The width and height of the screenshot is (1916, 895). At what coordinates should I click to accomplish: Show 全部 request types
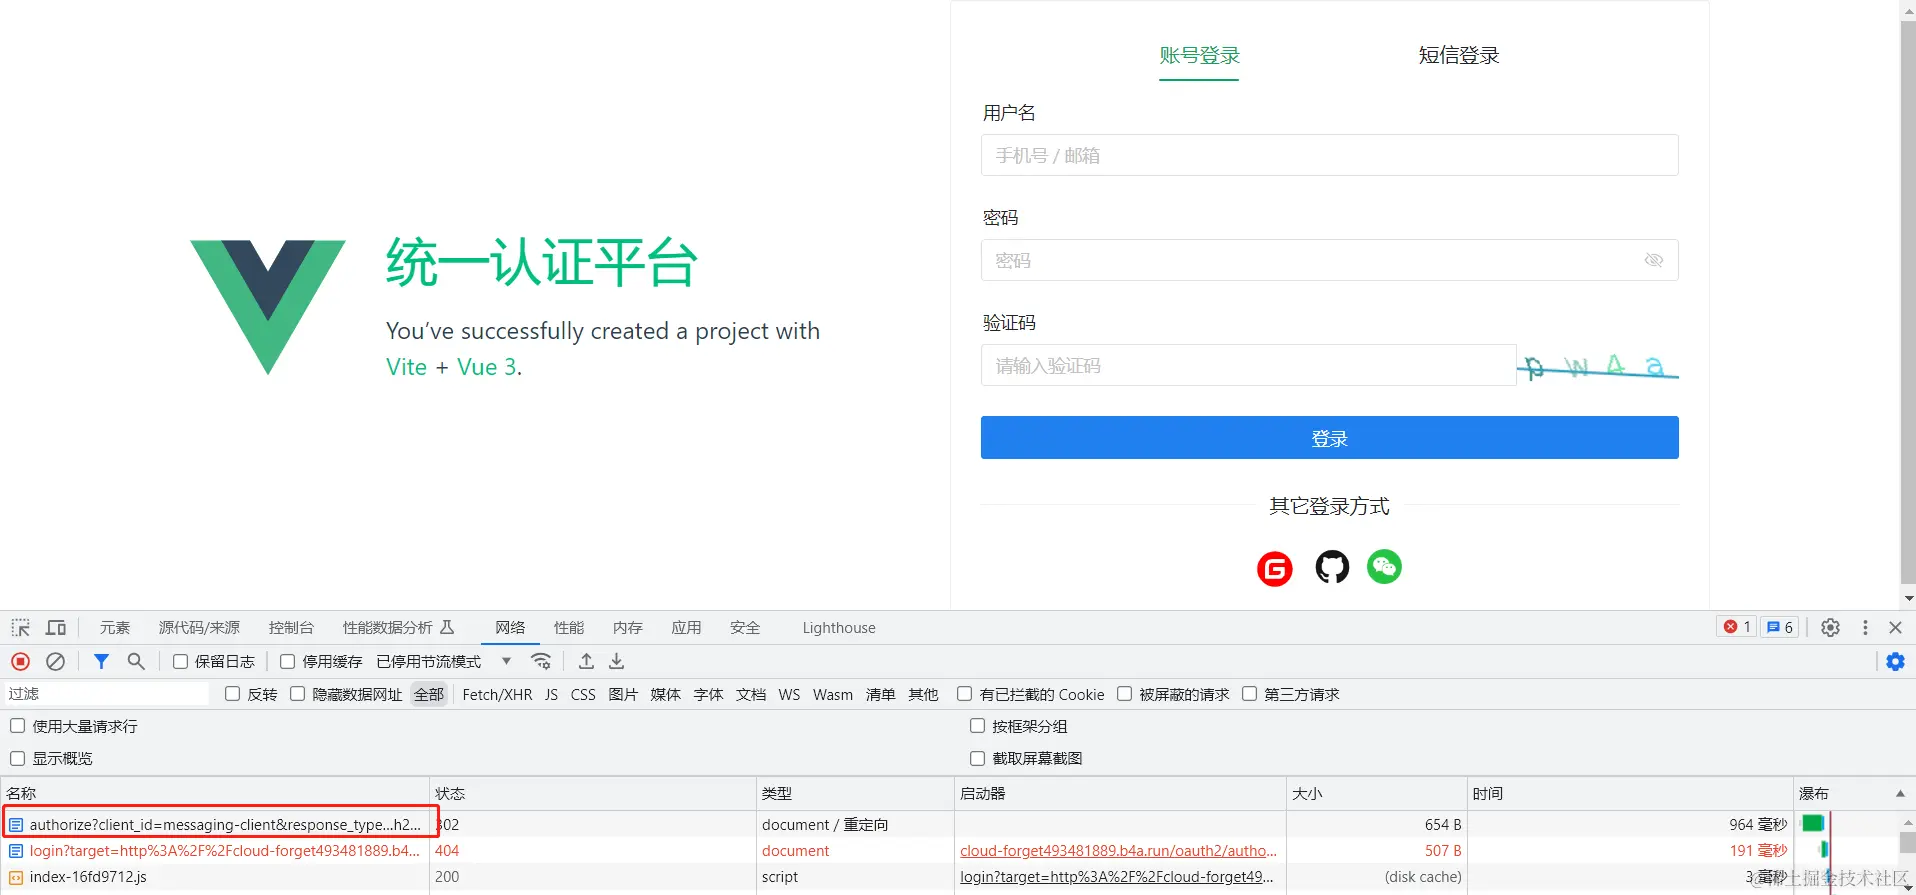pyautogui.click(x=429, y=695)
